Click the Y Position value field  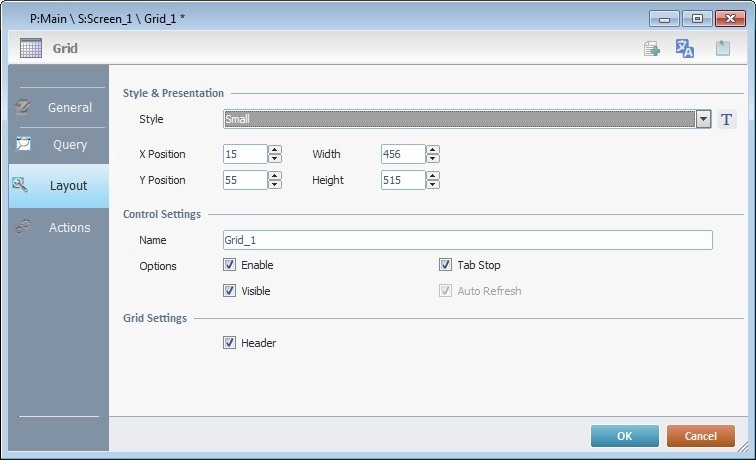click(245, 180)
